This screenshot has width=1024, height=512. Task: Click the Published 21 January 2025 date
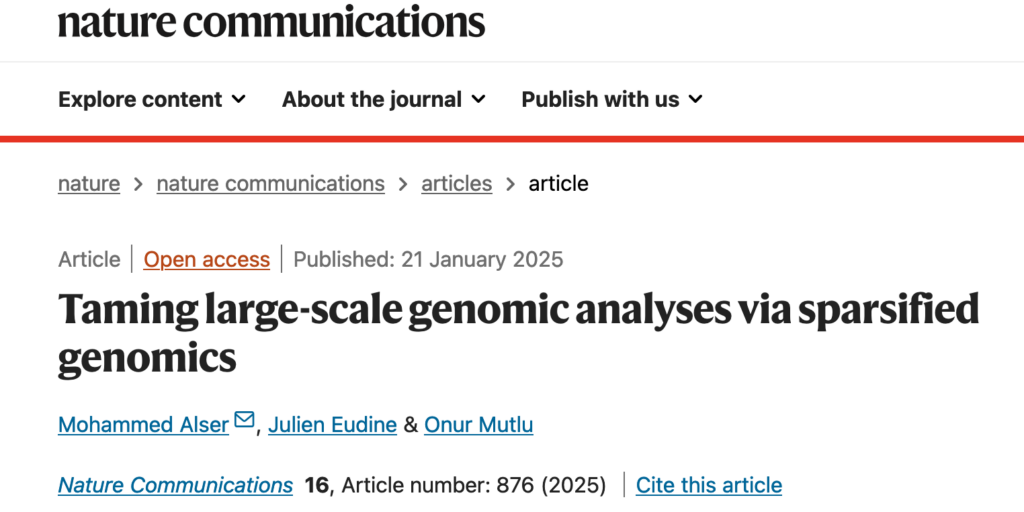tap(428, 259)
